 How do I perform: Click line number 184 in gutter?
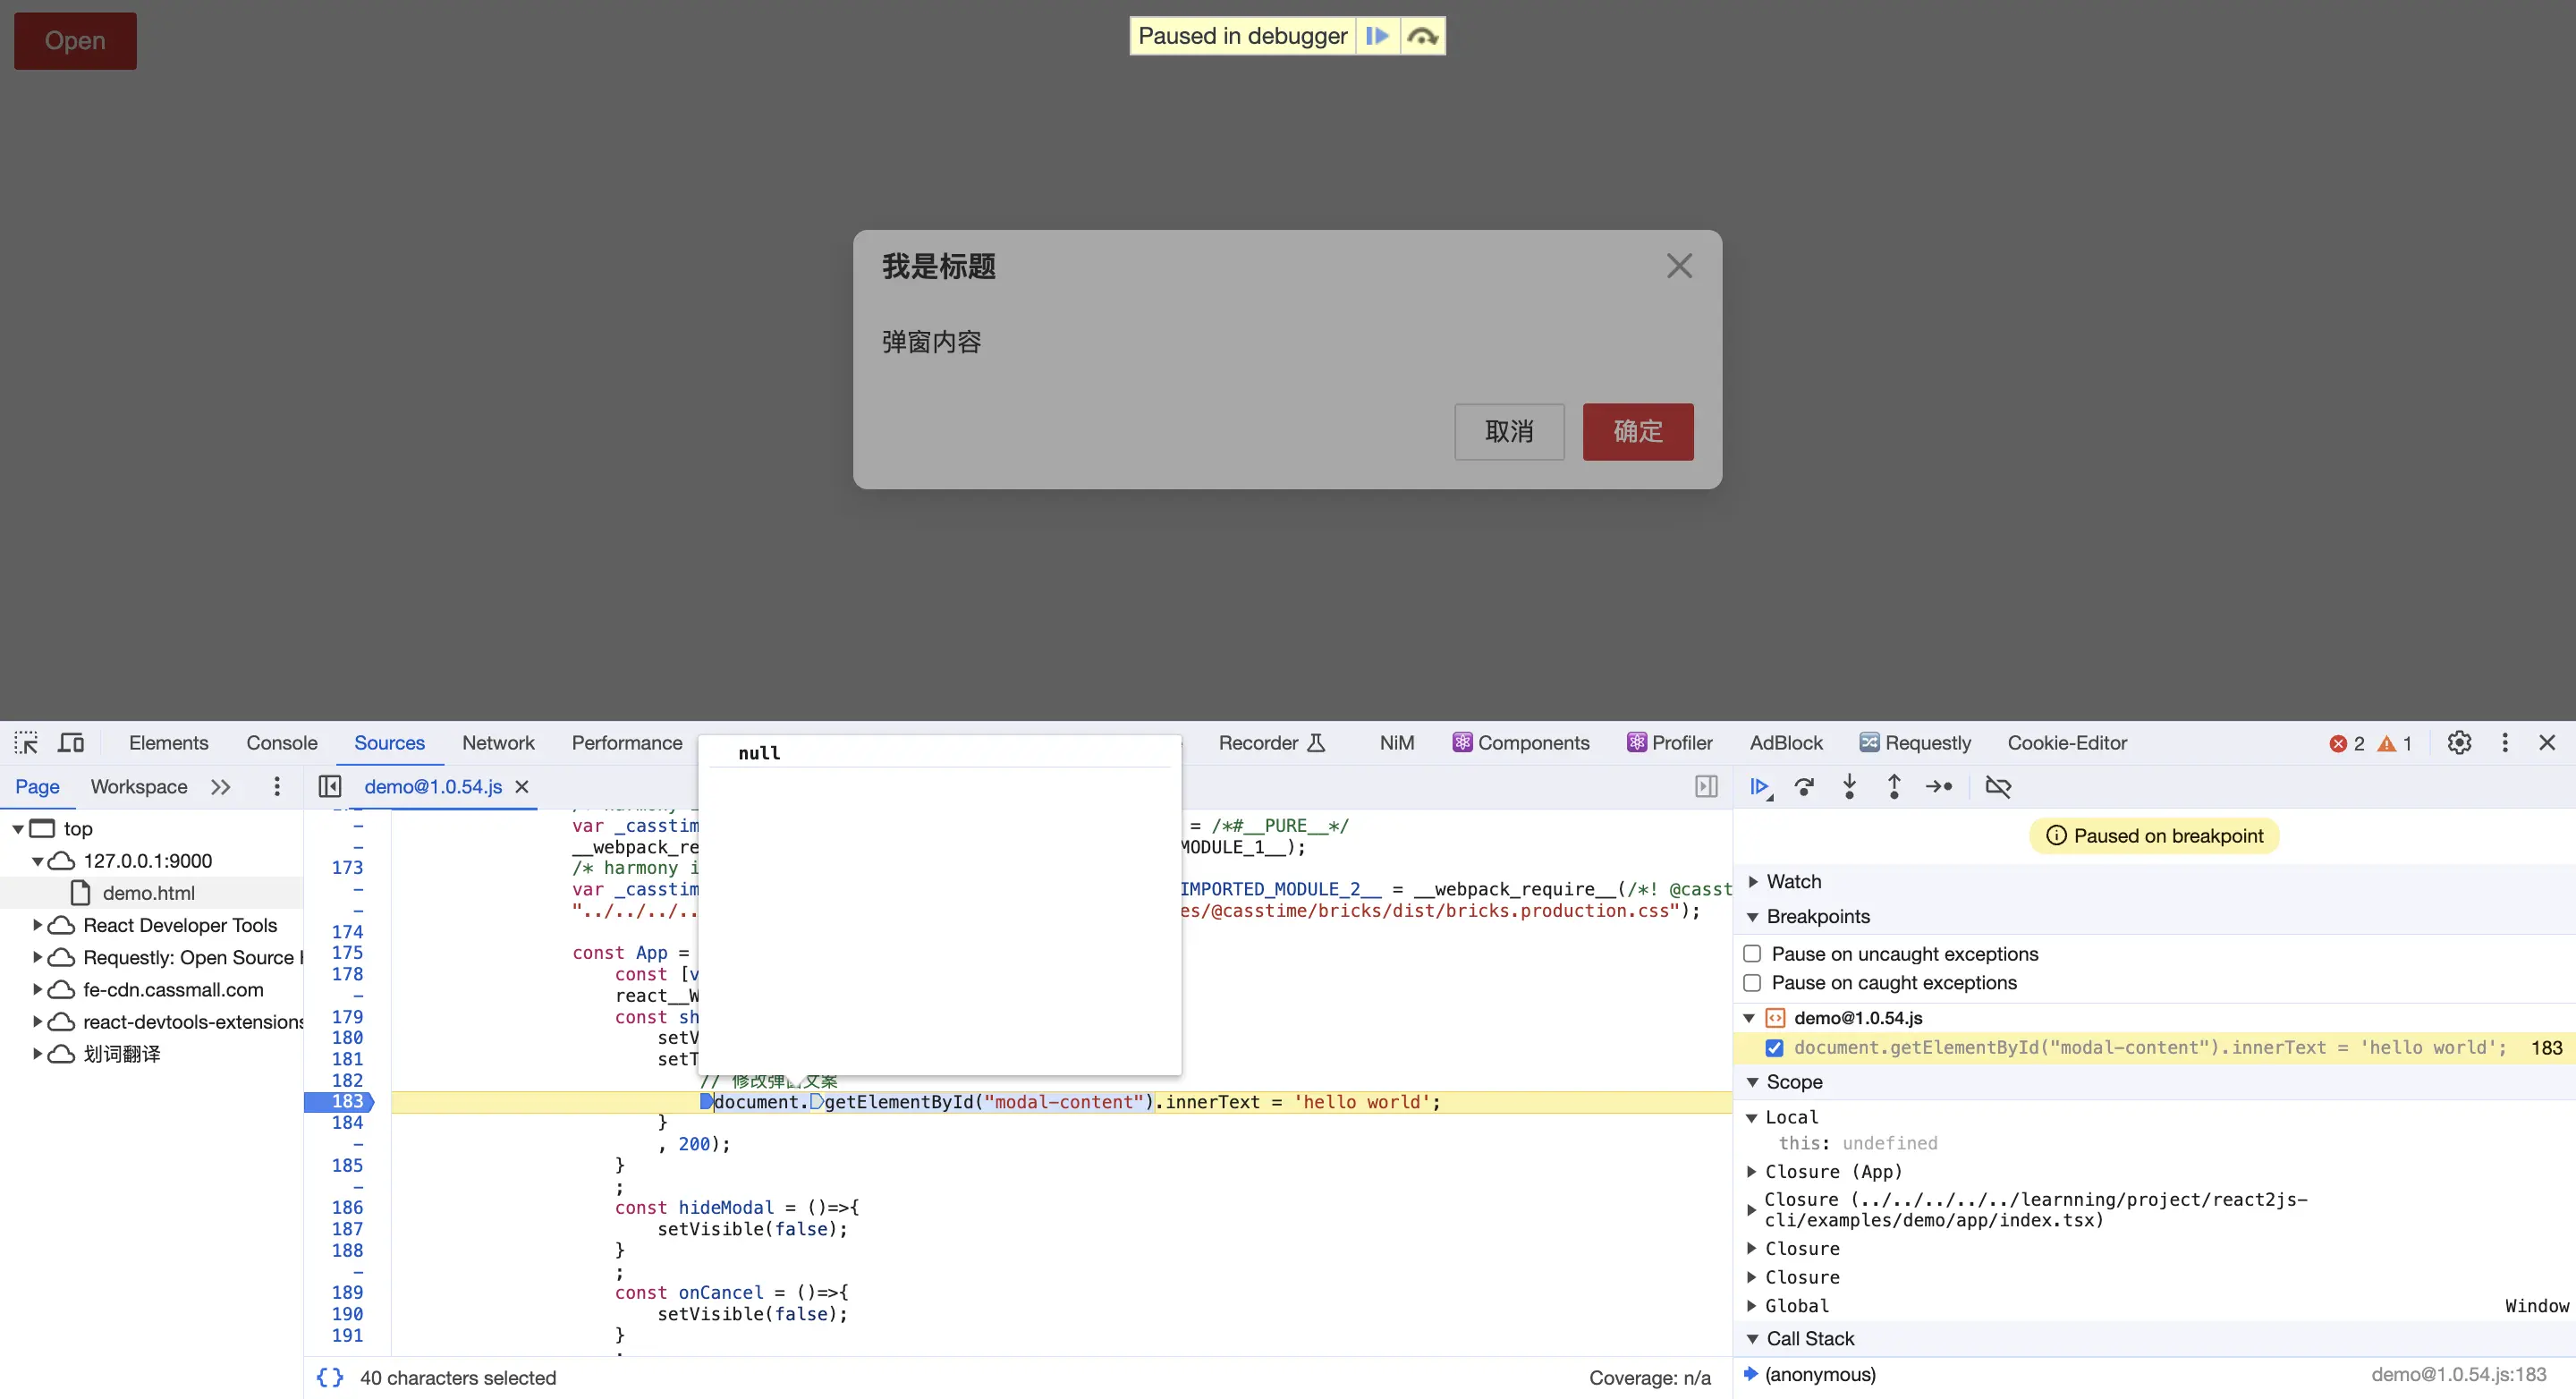[x=347, y=1123]
